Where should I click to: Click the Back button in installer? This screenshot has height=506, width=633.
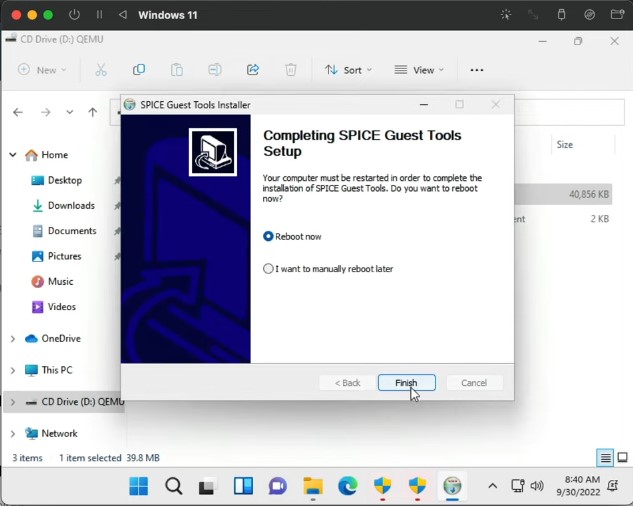pos(347,382)
